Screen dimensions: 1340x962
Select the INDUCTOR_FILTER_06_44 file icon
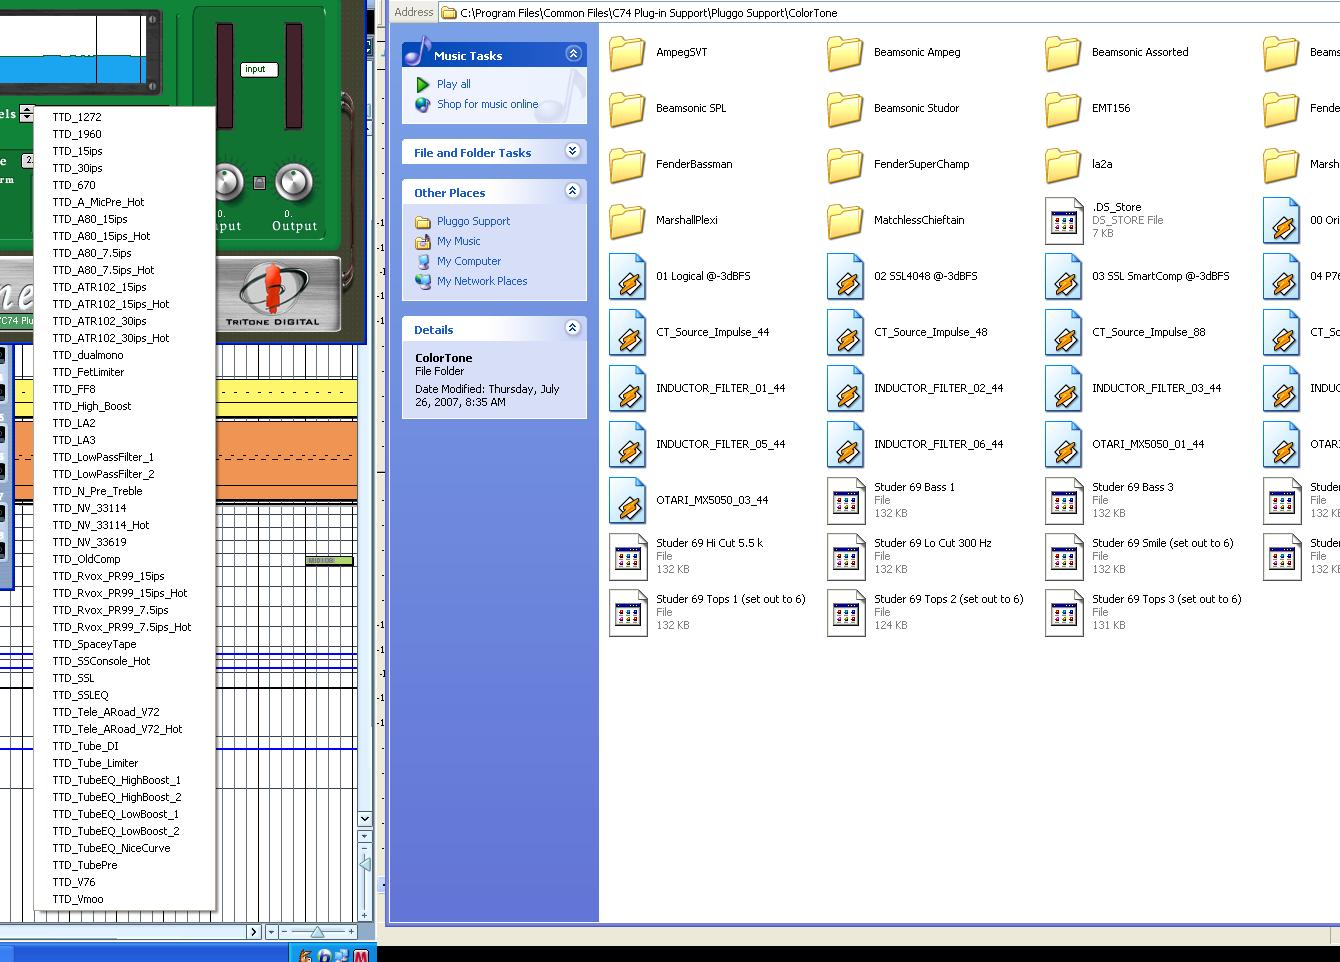(x=846, y=445)
